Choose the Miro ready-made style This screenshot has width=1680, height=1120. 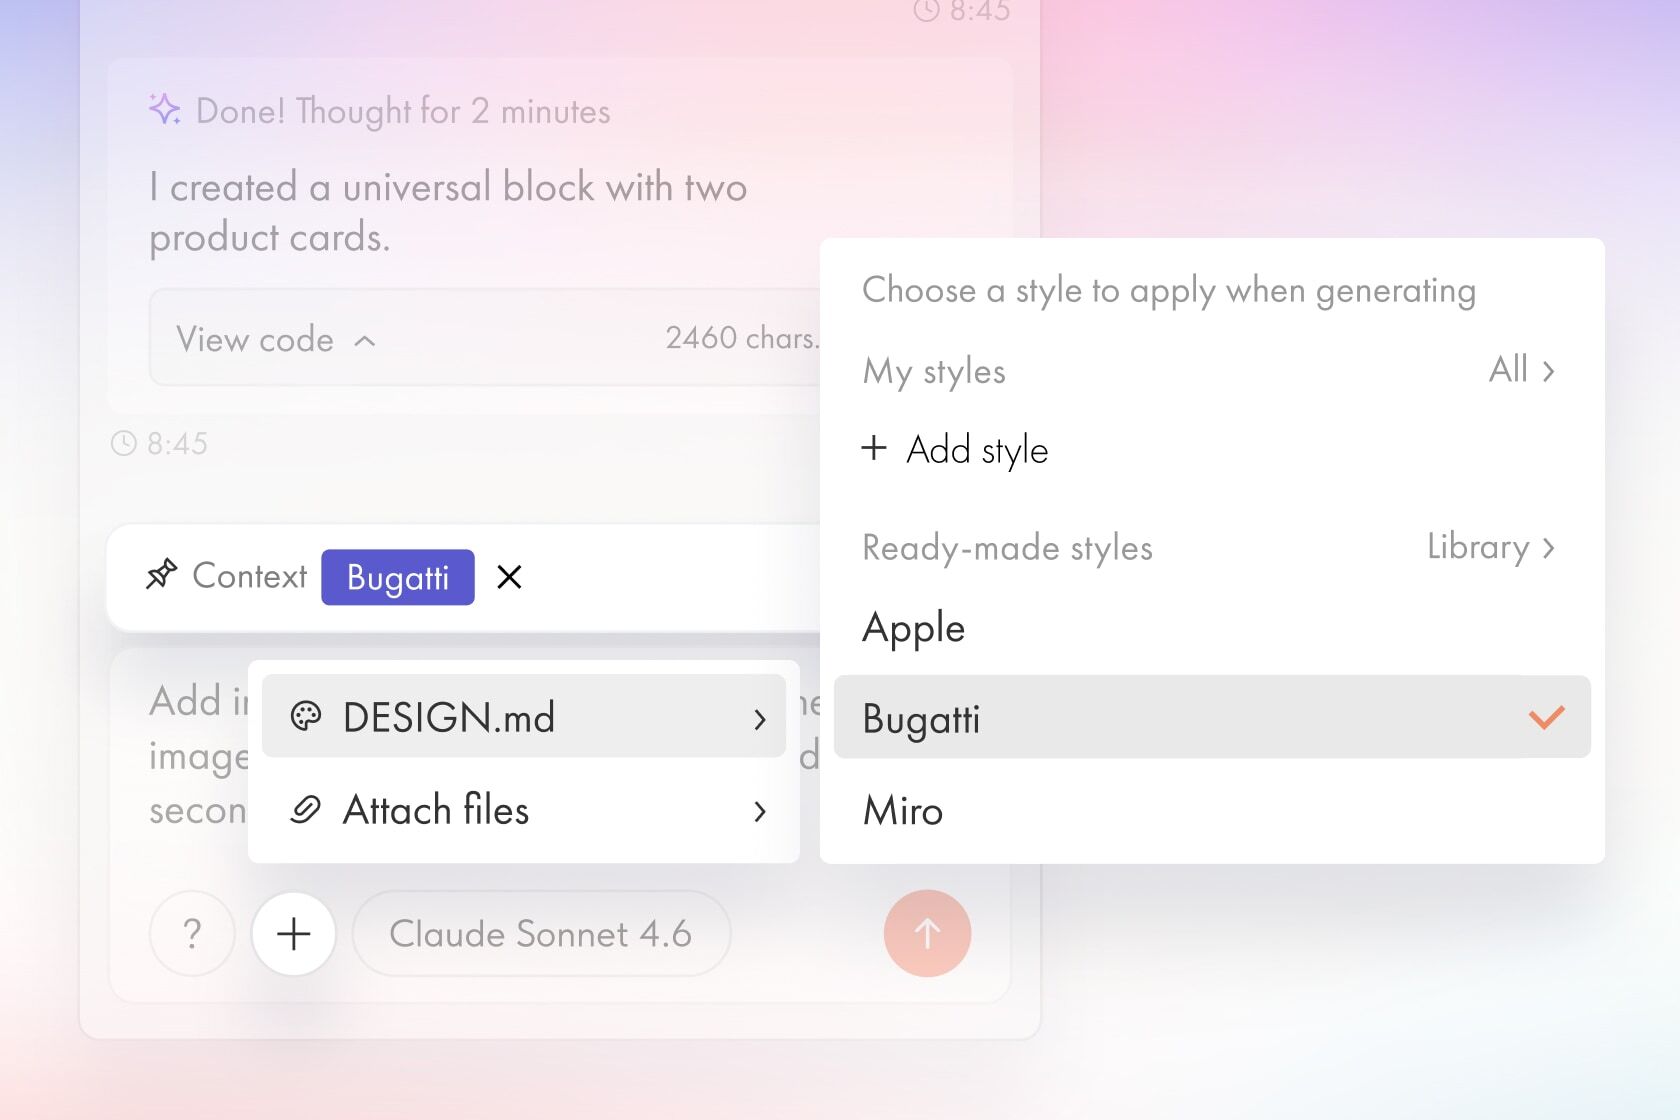pyautogui.click(x=1212, y=810)
